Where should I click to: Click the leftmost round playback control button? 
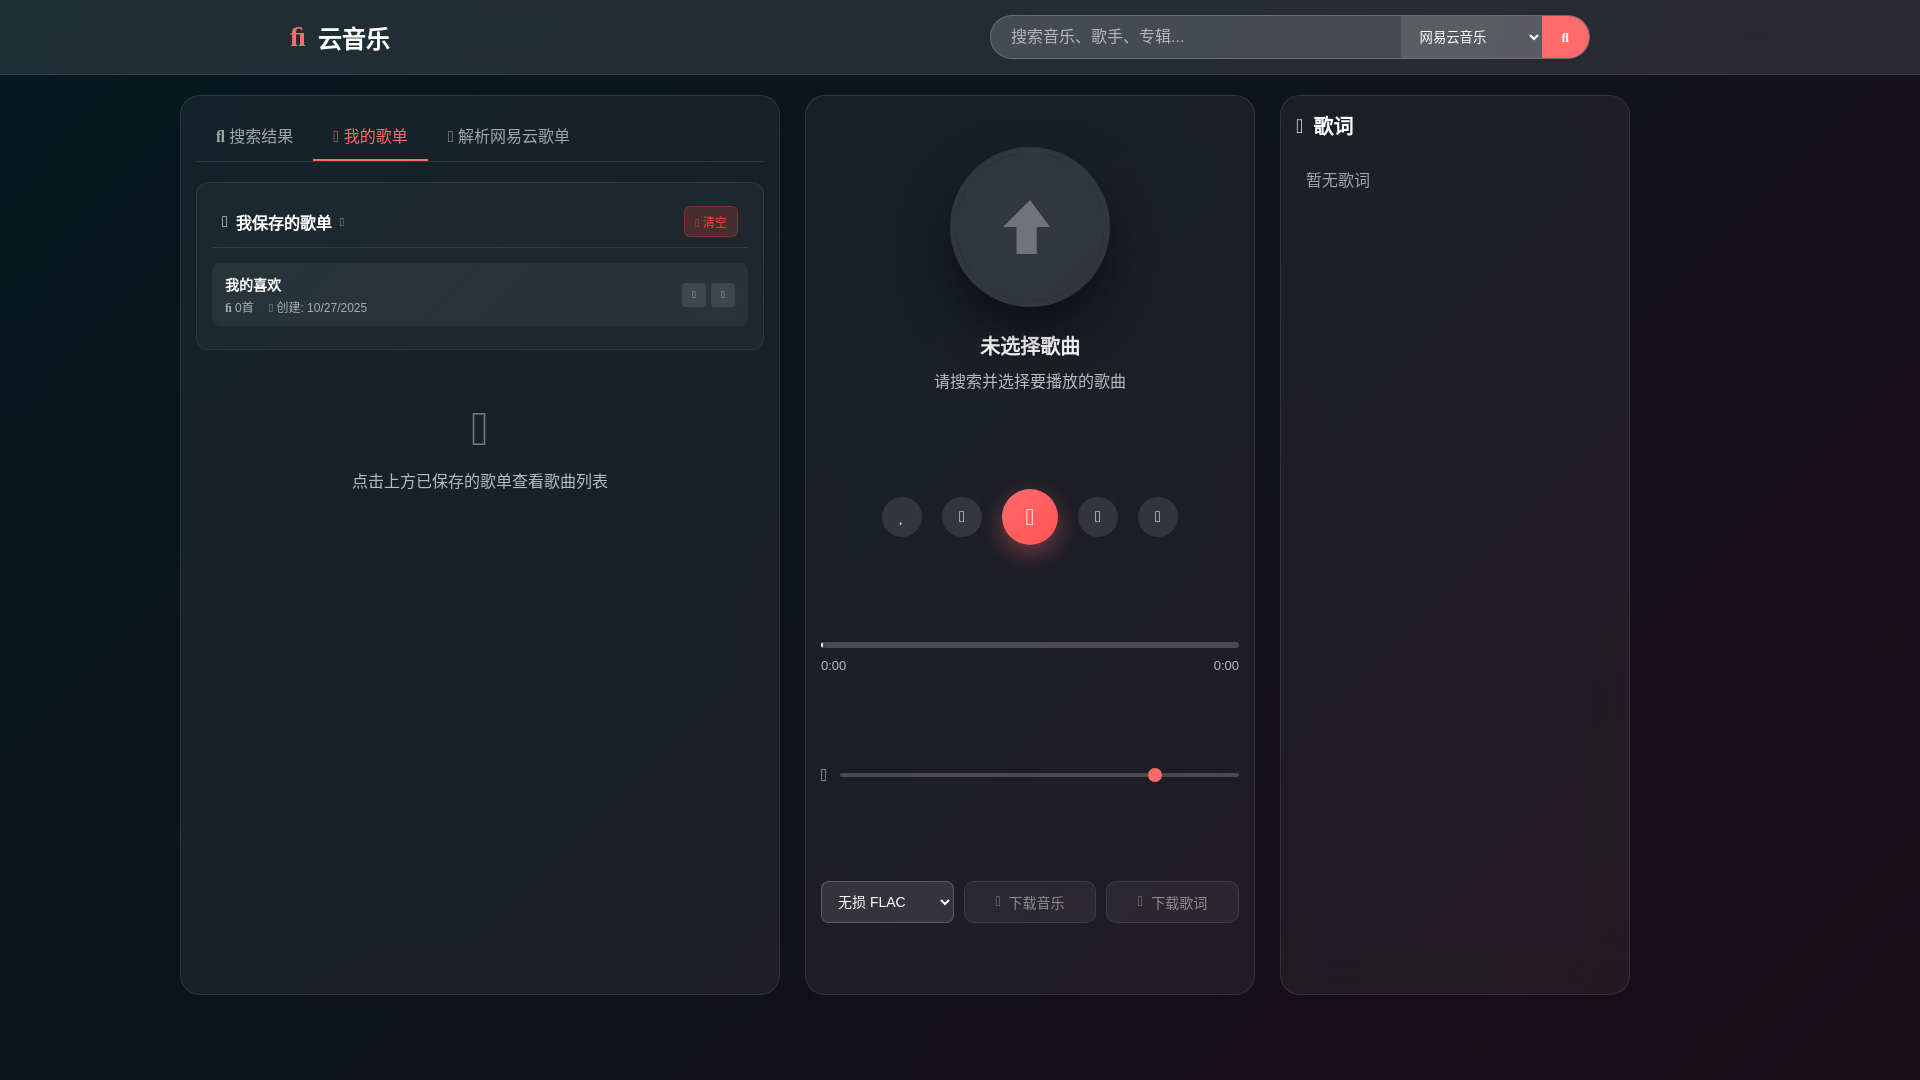[x=901, y=517]
